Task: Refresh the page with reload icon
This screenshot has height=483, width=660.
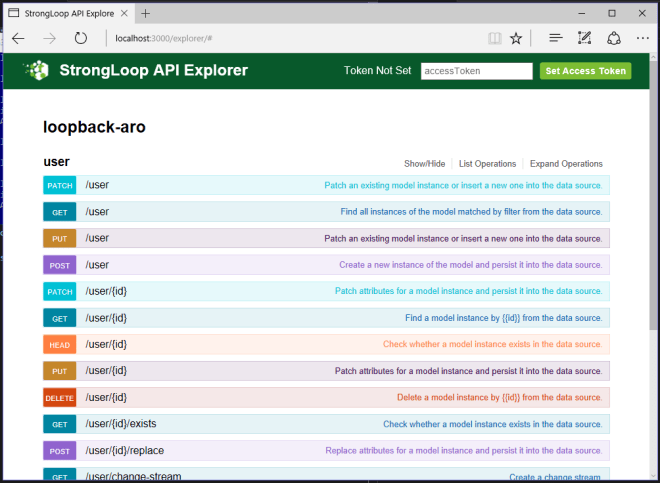Action: click(x=80, y=38)
